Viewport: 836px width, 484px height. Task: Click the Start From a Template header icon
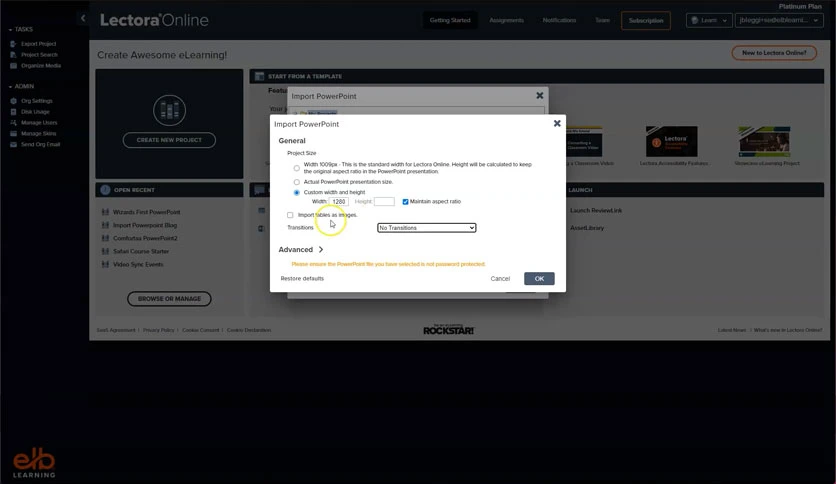click(x=260, y=76)
